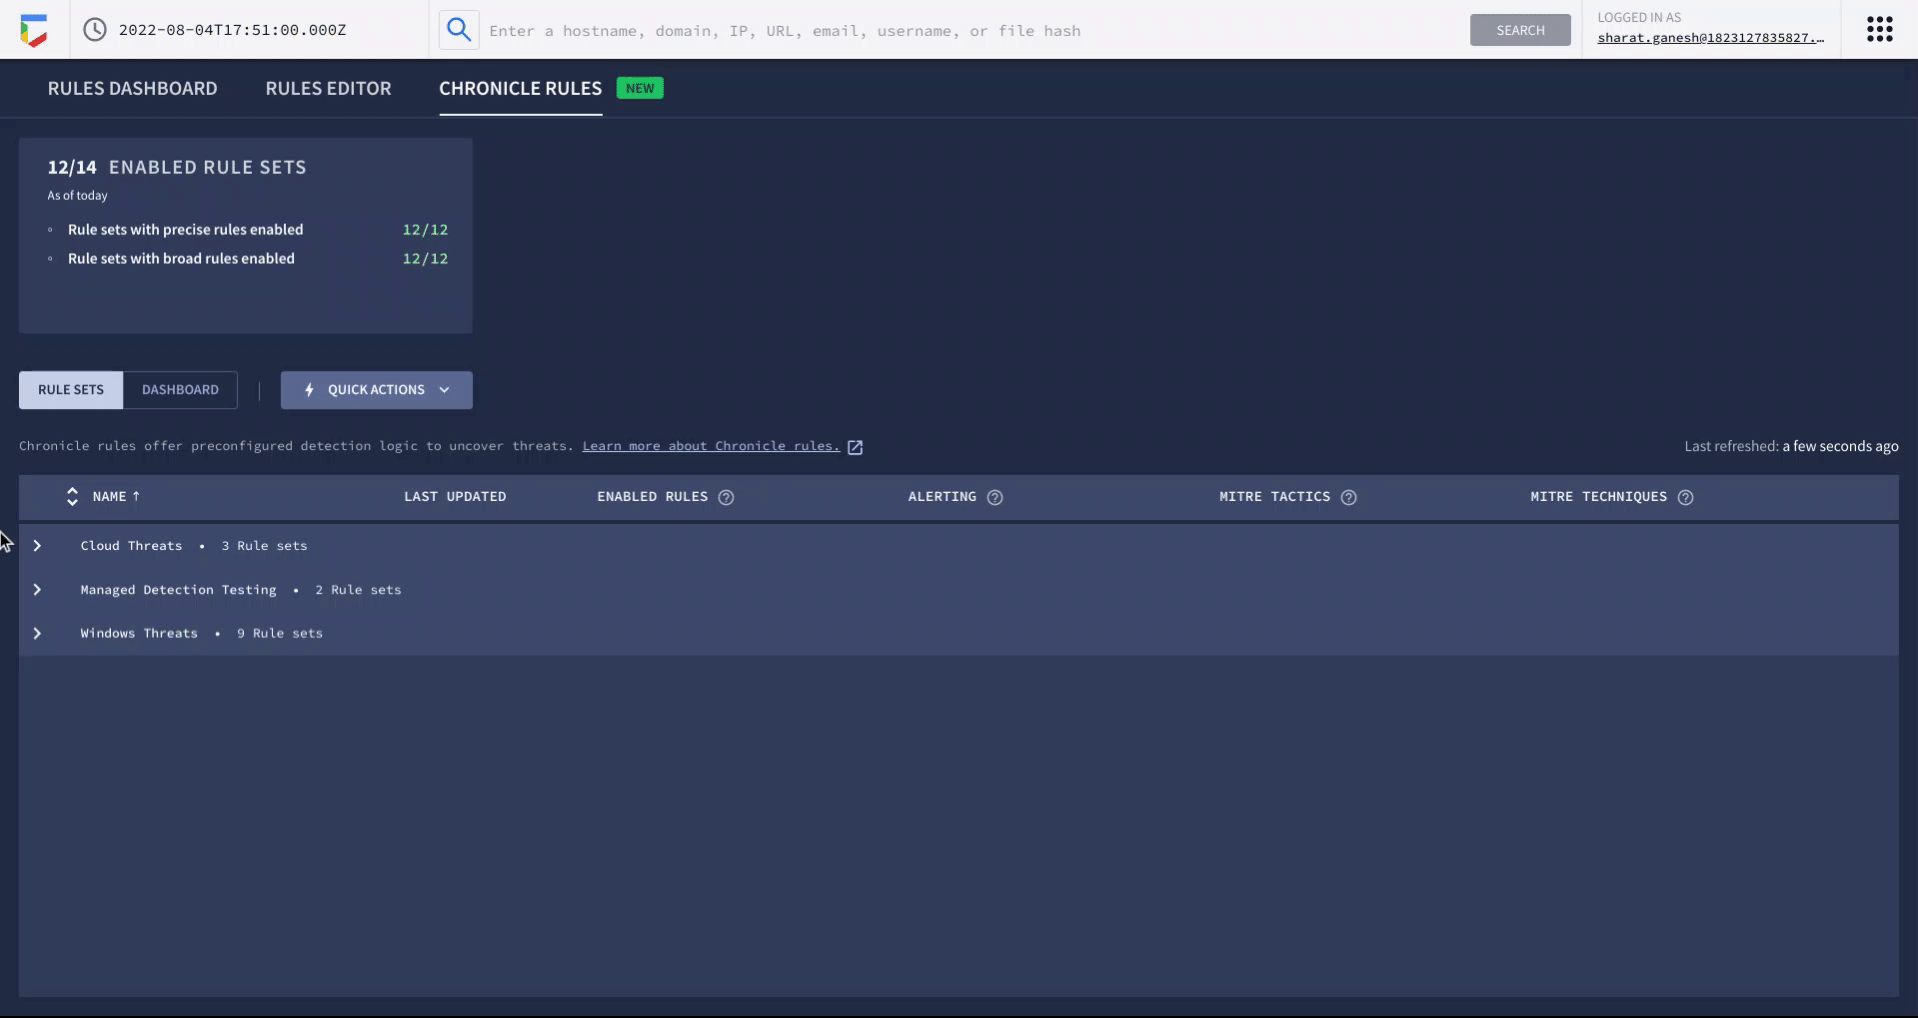The width and height of the screenshot is (1918, 1018).
Task: Click '12/14 Enabled Rule Sets' heading
Action: click(177, 167)
